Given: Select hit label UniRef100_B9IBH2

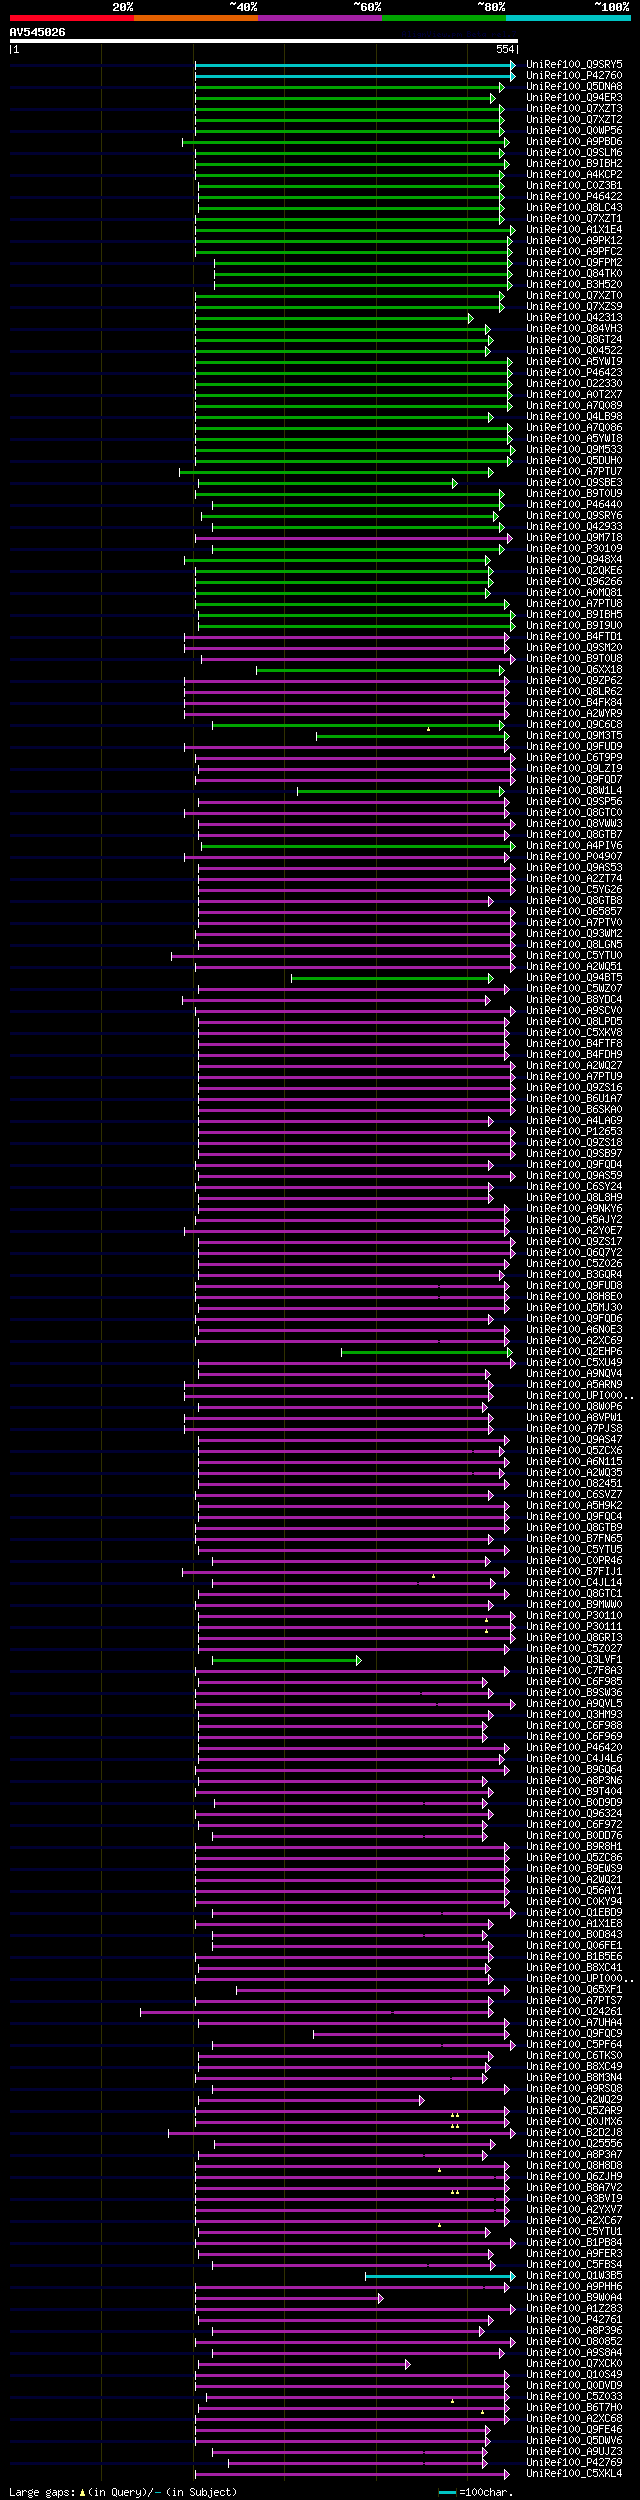Looking at the screenshot, I should pos(574,163).
